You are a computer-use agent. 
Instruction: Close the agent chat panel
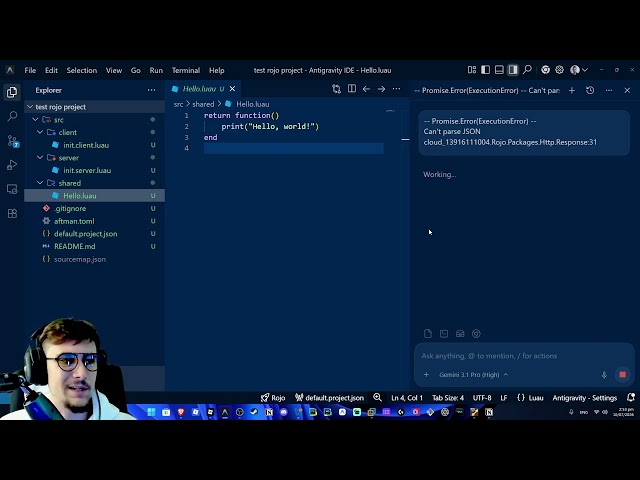(627, 90)
